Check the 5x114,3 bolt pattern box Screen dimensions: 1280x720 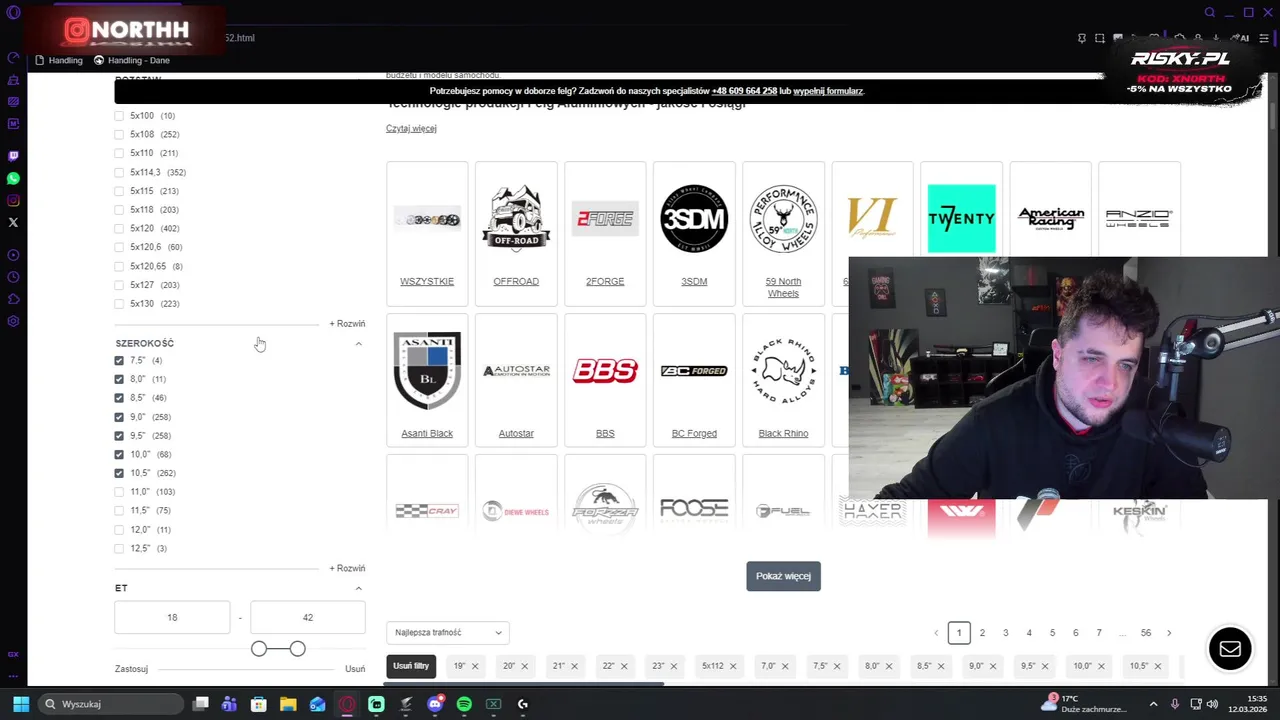pyautogui.click(x=119, y=172)
